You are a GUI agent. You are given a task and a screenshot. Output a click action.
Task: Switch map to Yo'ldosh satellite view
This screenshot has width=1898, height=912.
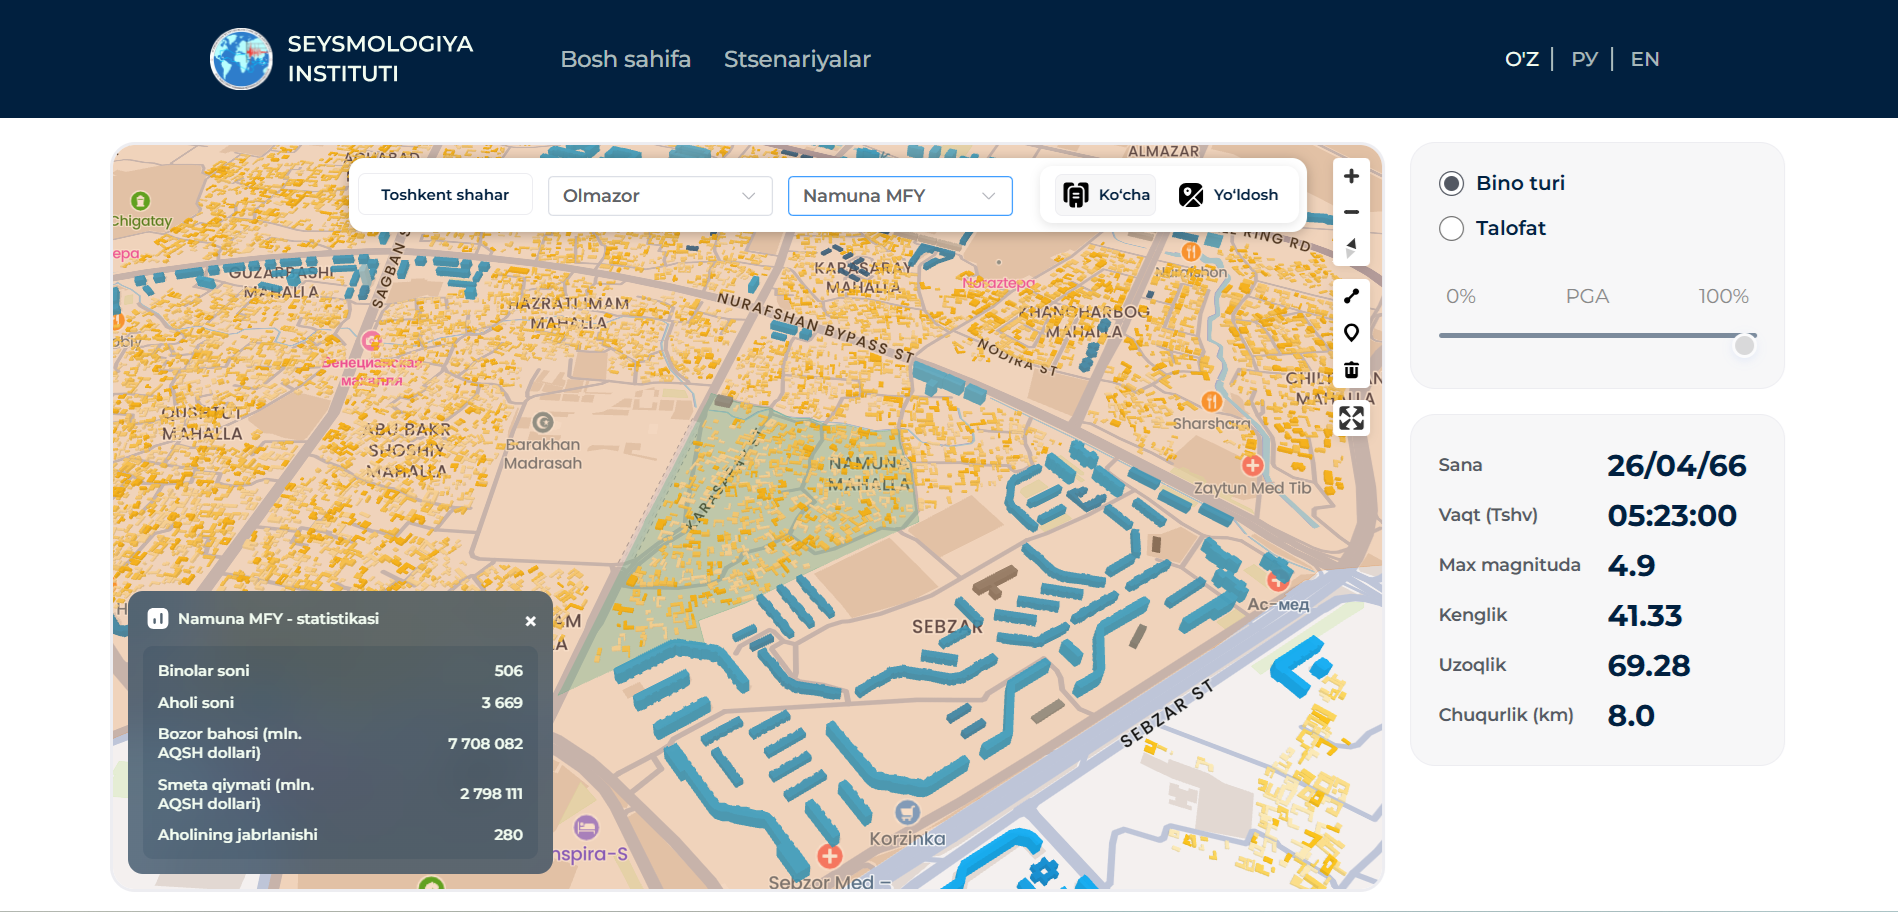pos(1229,195)
